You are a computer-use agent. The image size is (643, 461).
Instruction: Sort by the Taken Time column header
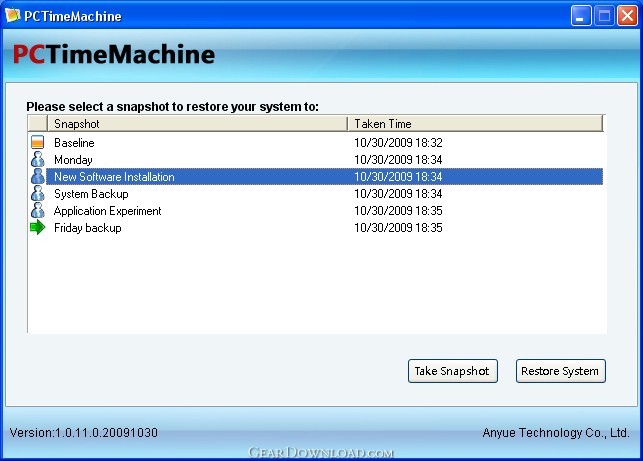pos(475,123)
